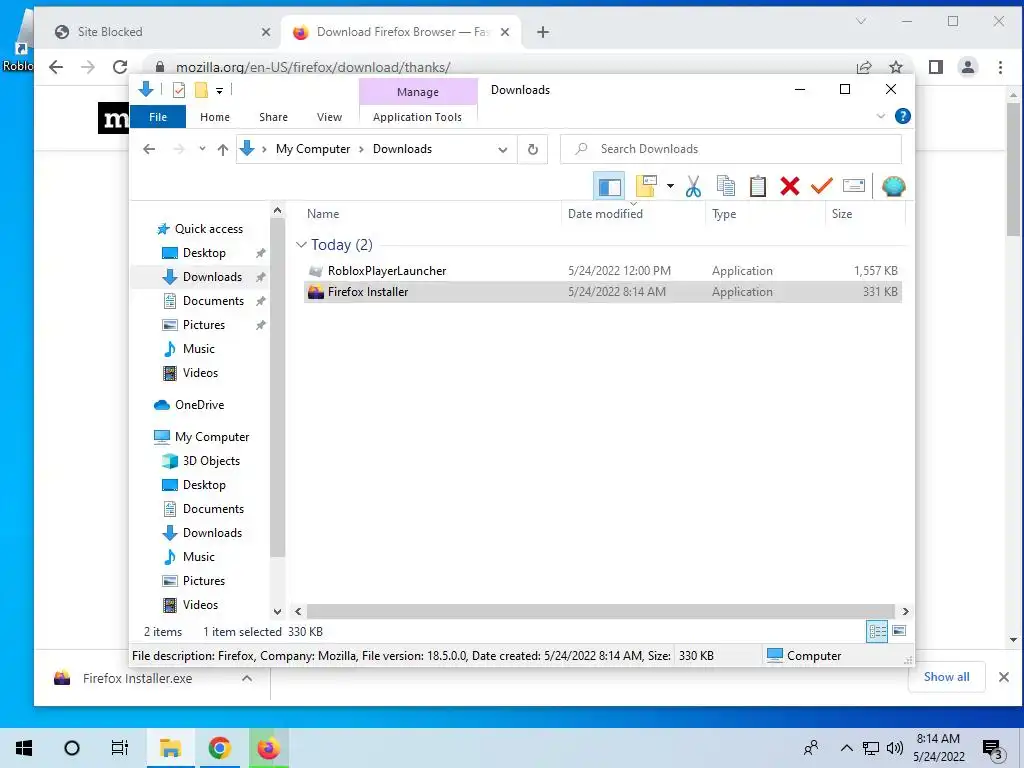
Task: Select the Firefox Installer file row
Action: tap(603, 292)
